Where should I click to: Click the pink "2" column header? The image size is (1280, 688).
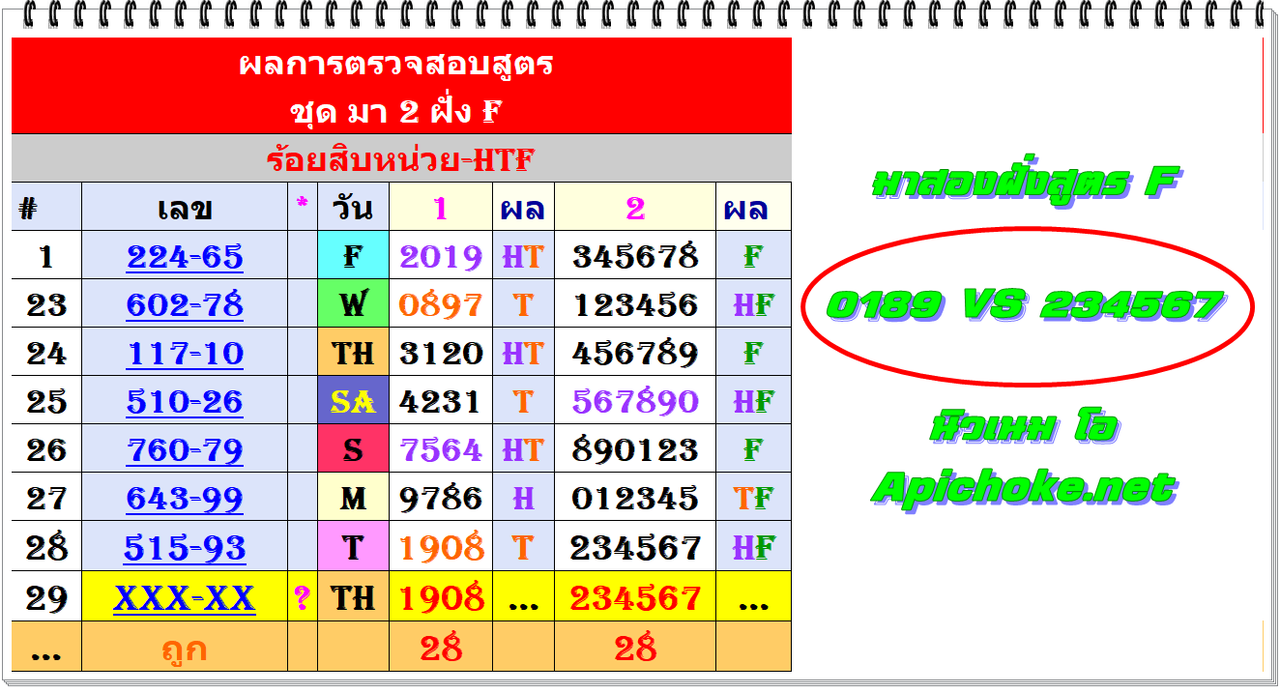point(635,209)
